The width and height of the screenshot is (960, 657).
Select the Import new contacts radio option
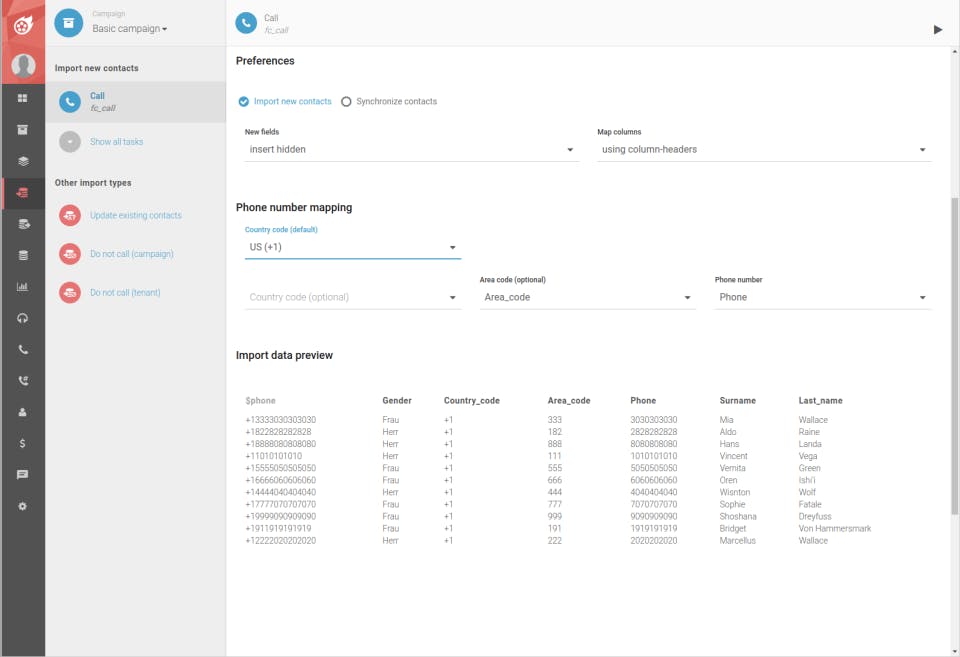tap(244, 102)
